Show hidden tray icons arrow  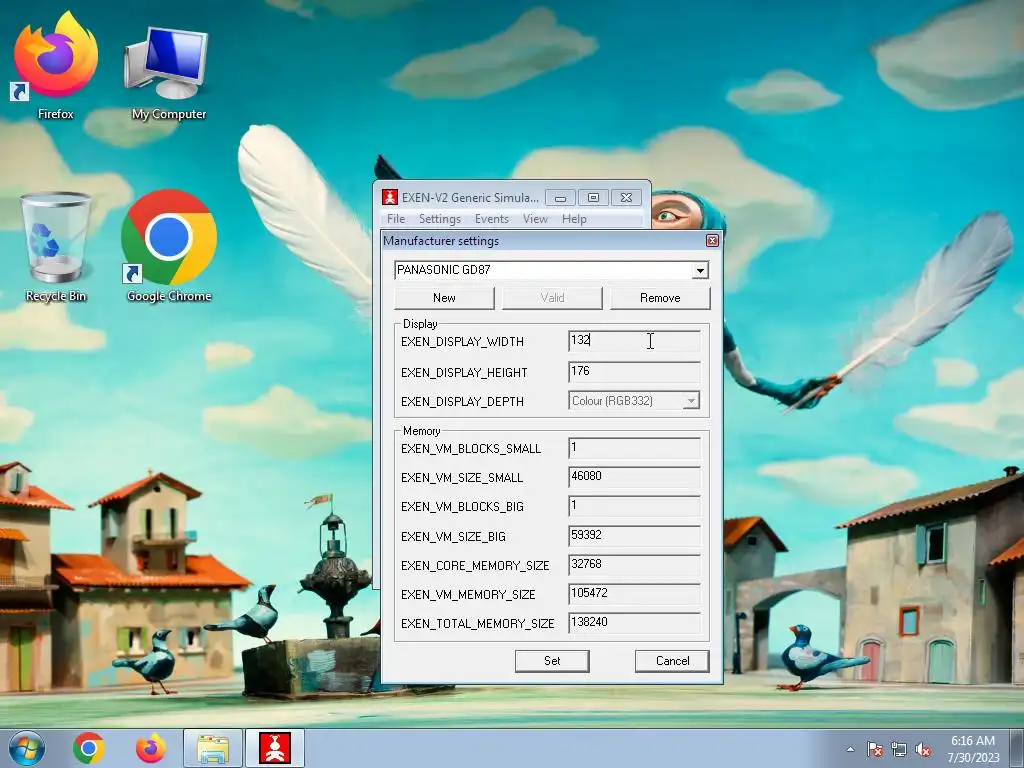pos(850,749)
